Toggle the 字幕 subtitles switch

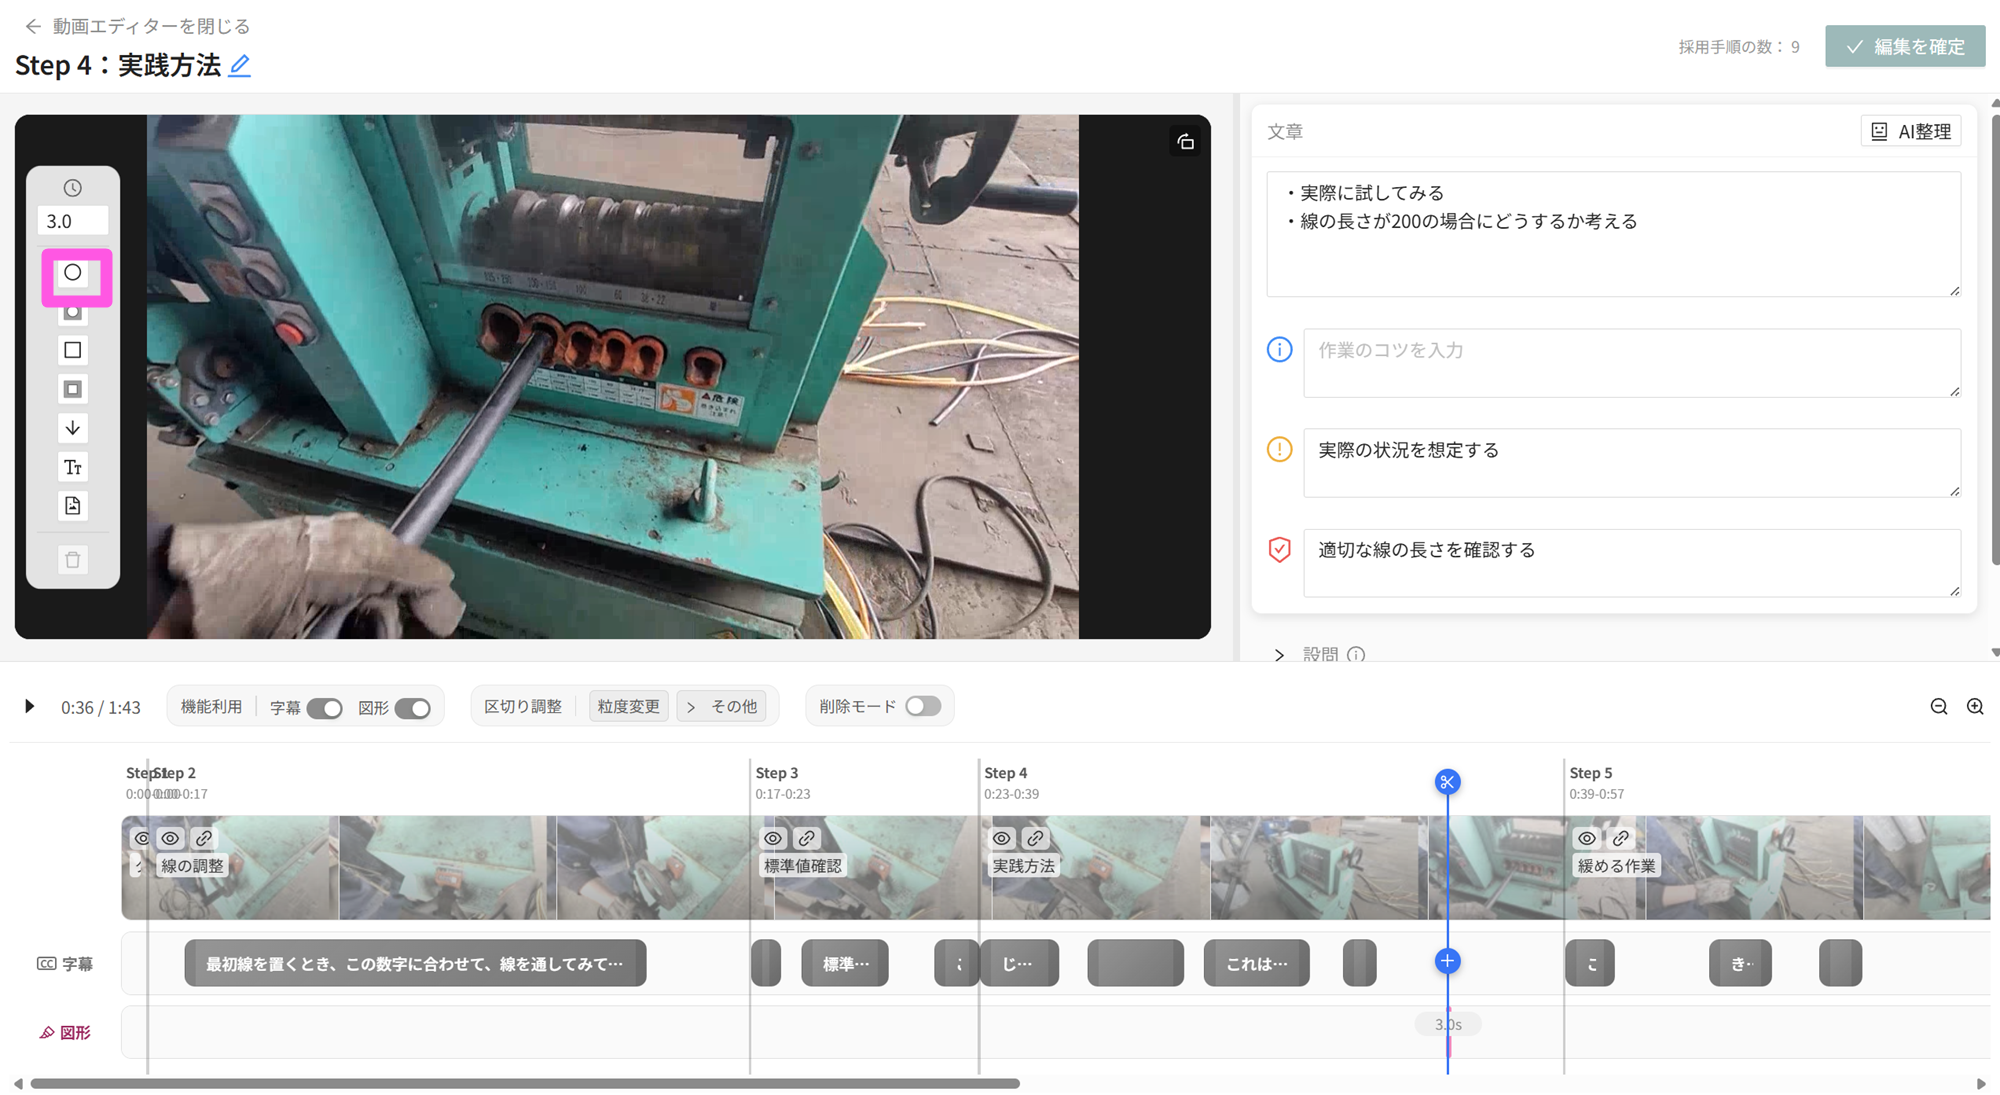coord(324,708)
